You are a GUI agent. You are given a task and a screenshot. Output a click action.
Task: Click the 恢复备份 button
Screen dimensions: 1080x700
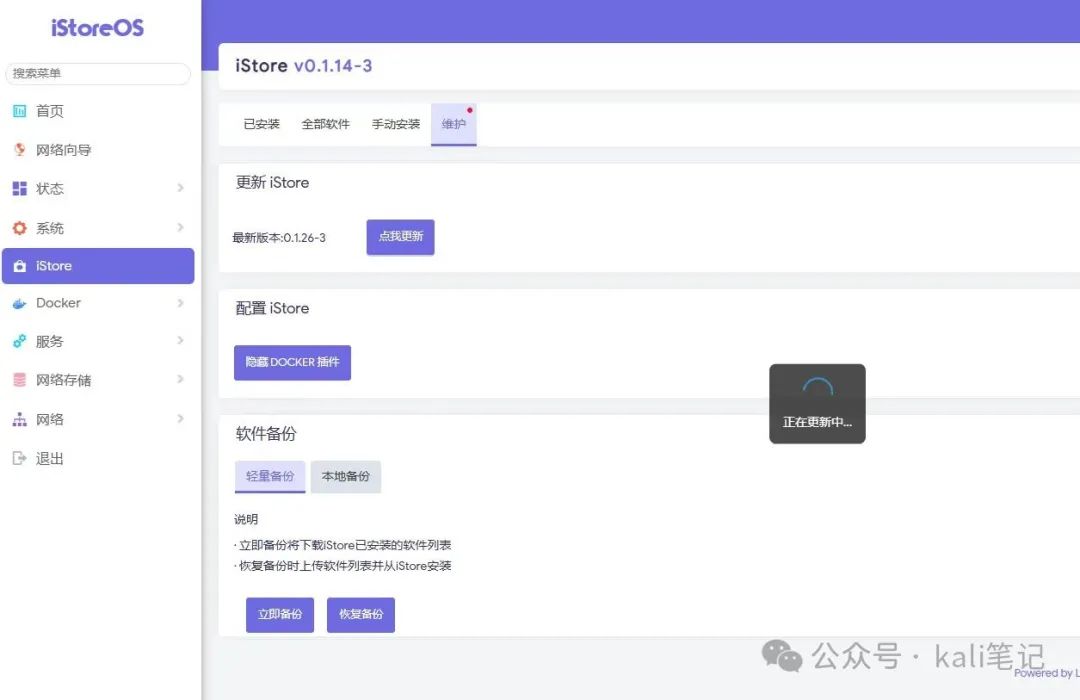(x=361, y=615)
